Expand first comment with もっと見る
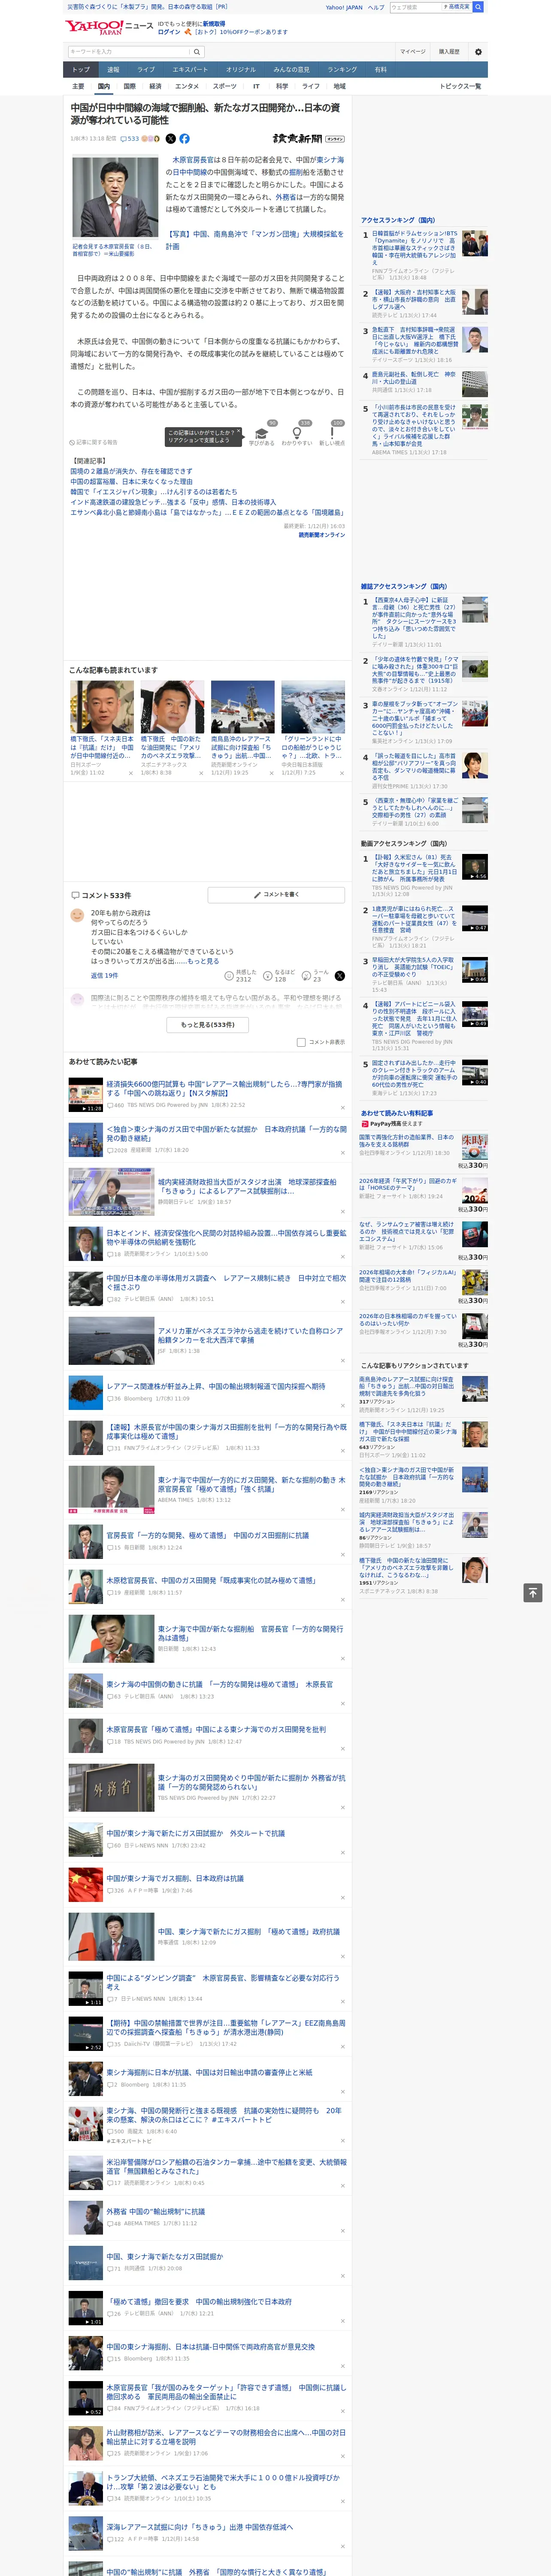 point(203,961)
